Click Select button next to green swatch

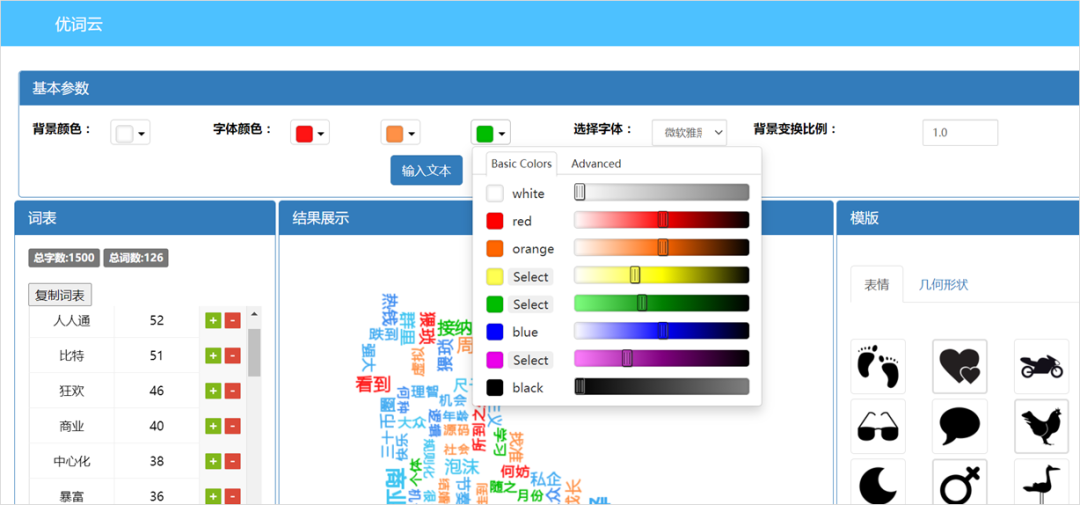[x=530, y=305]
